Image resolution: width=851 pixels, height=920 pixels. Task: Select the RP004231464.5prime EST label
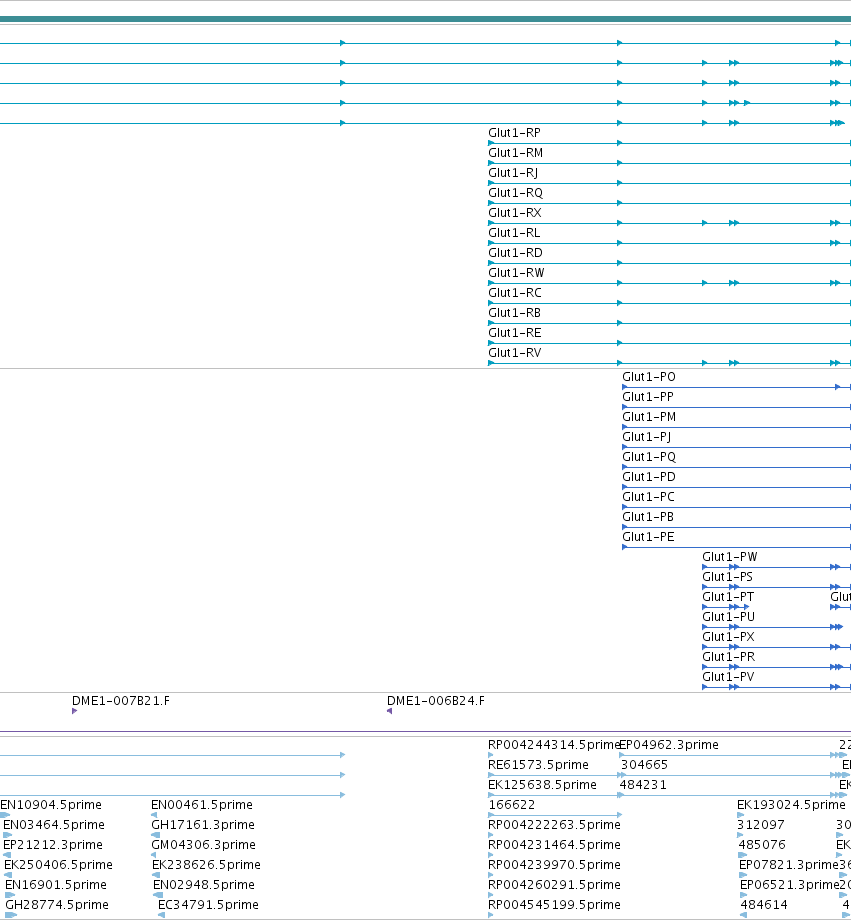[x=554, y=844]
